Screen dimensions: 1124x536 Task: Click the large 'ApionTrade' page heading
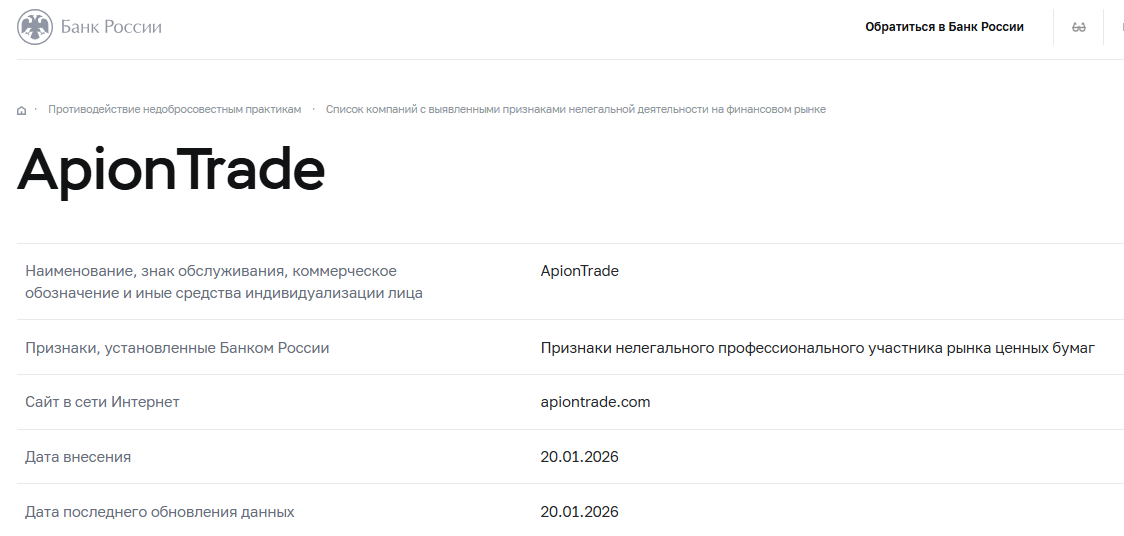click(171, 171)
